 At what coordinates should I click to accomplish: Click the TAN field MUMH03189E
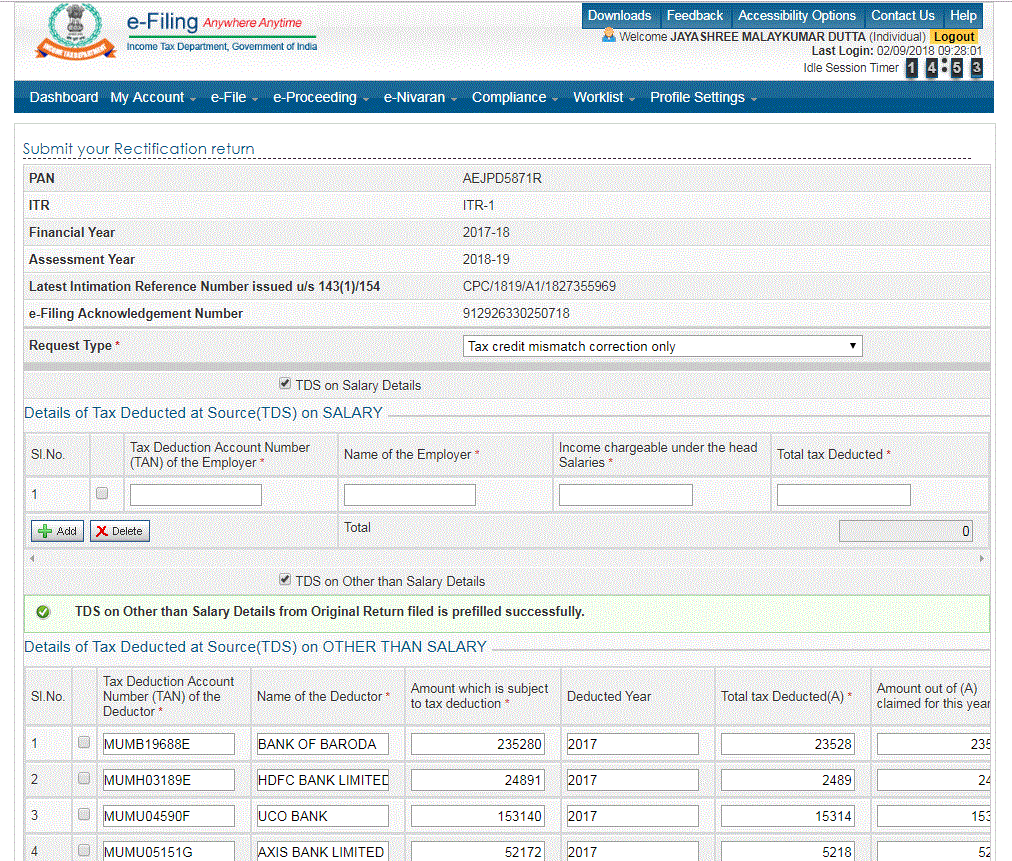click(168, 780)
